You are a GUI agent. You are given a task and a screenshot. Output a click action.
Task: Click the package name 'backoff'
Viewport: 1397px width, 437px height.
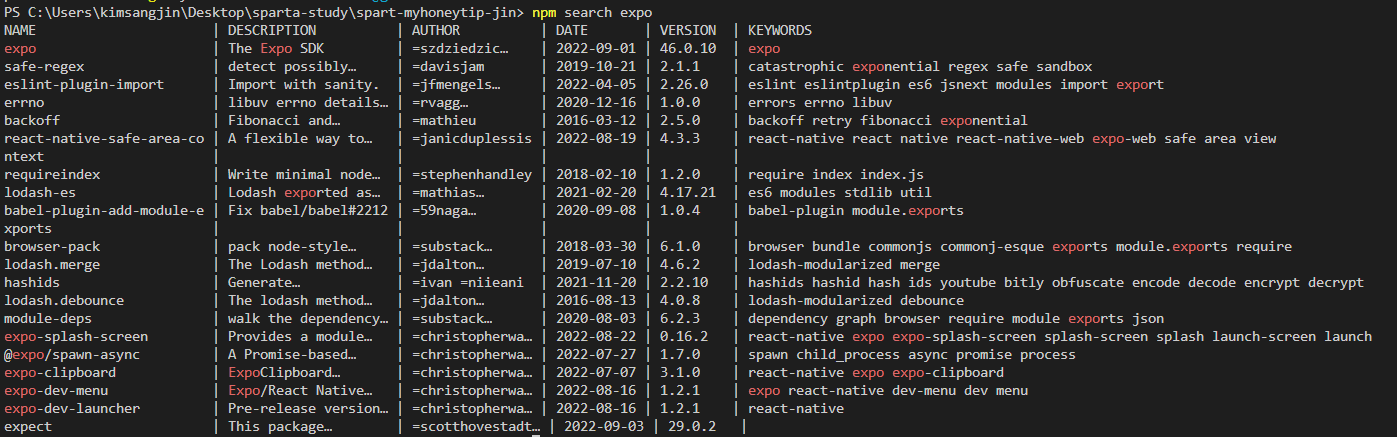[32, 120]
